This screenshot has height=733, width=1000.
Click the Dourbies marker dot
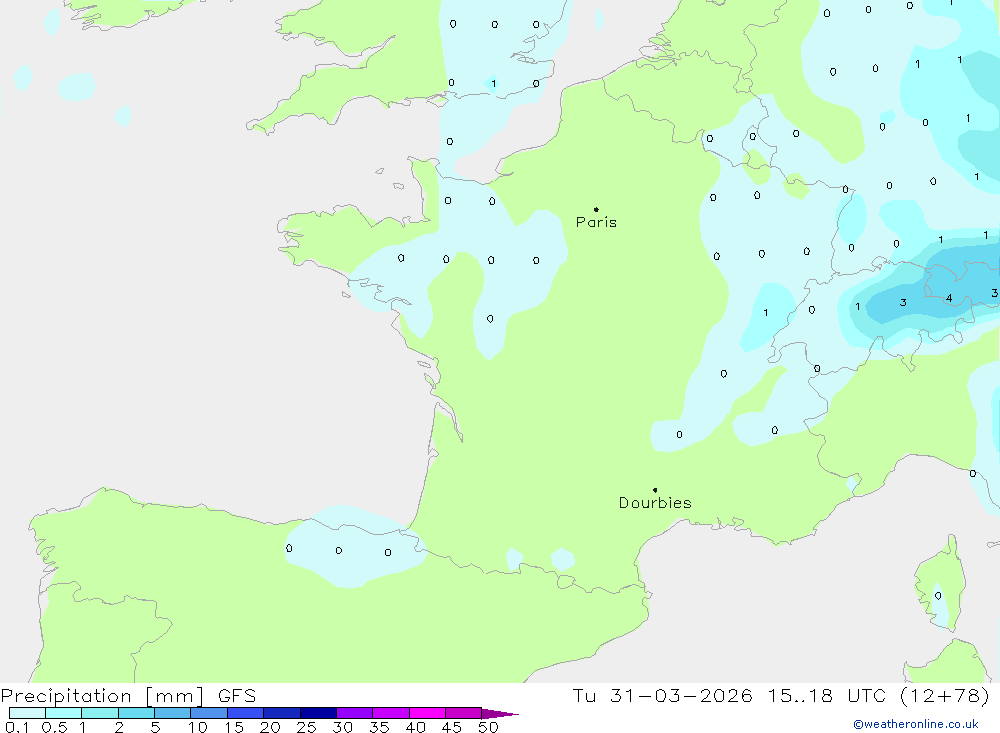655,490
